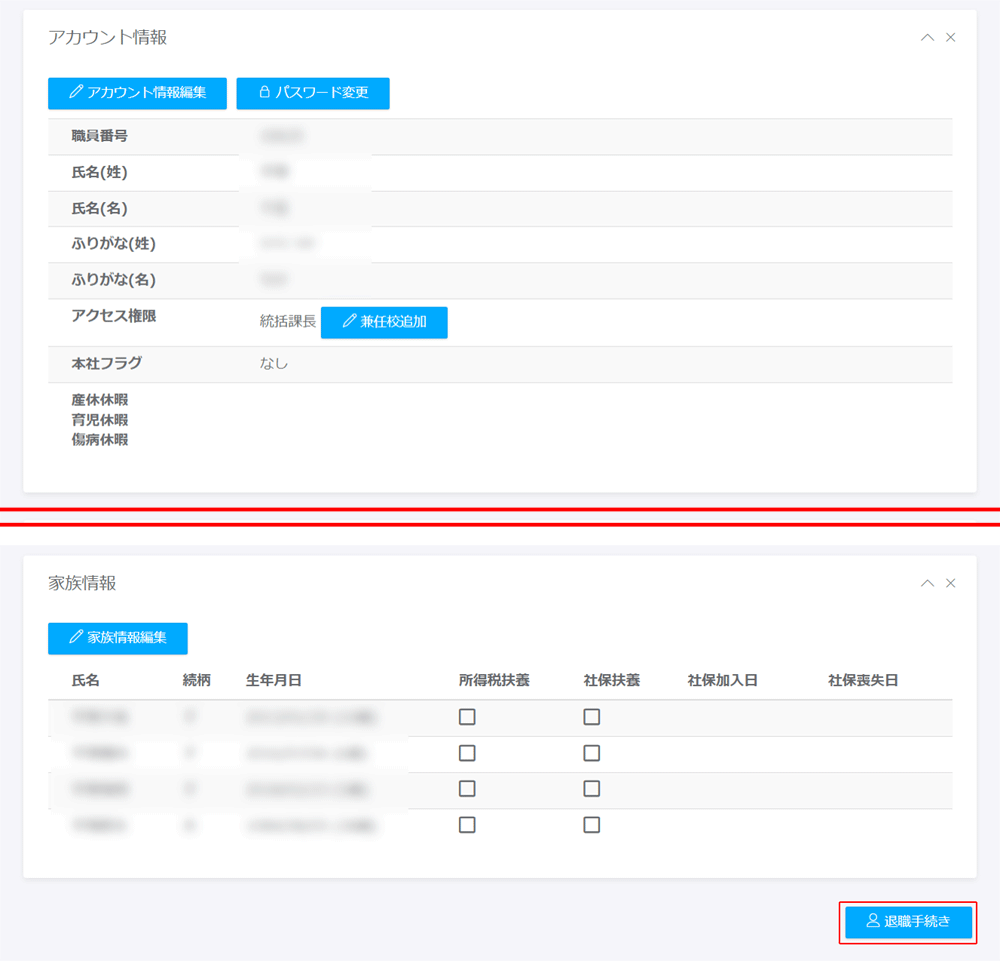The height and width of the screenshot is (961, 1000).
Task: Enable 所得税扶養 in the third family row
Action: click(467, 789)
